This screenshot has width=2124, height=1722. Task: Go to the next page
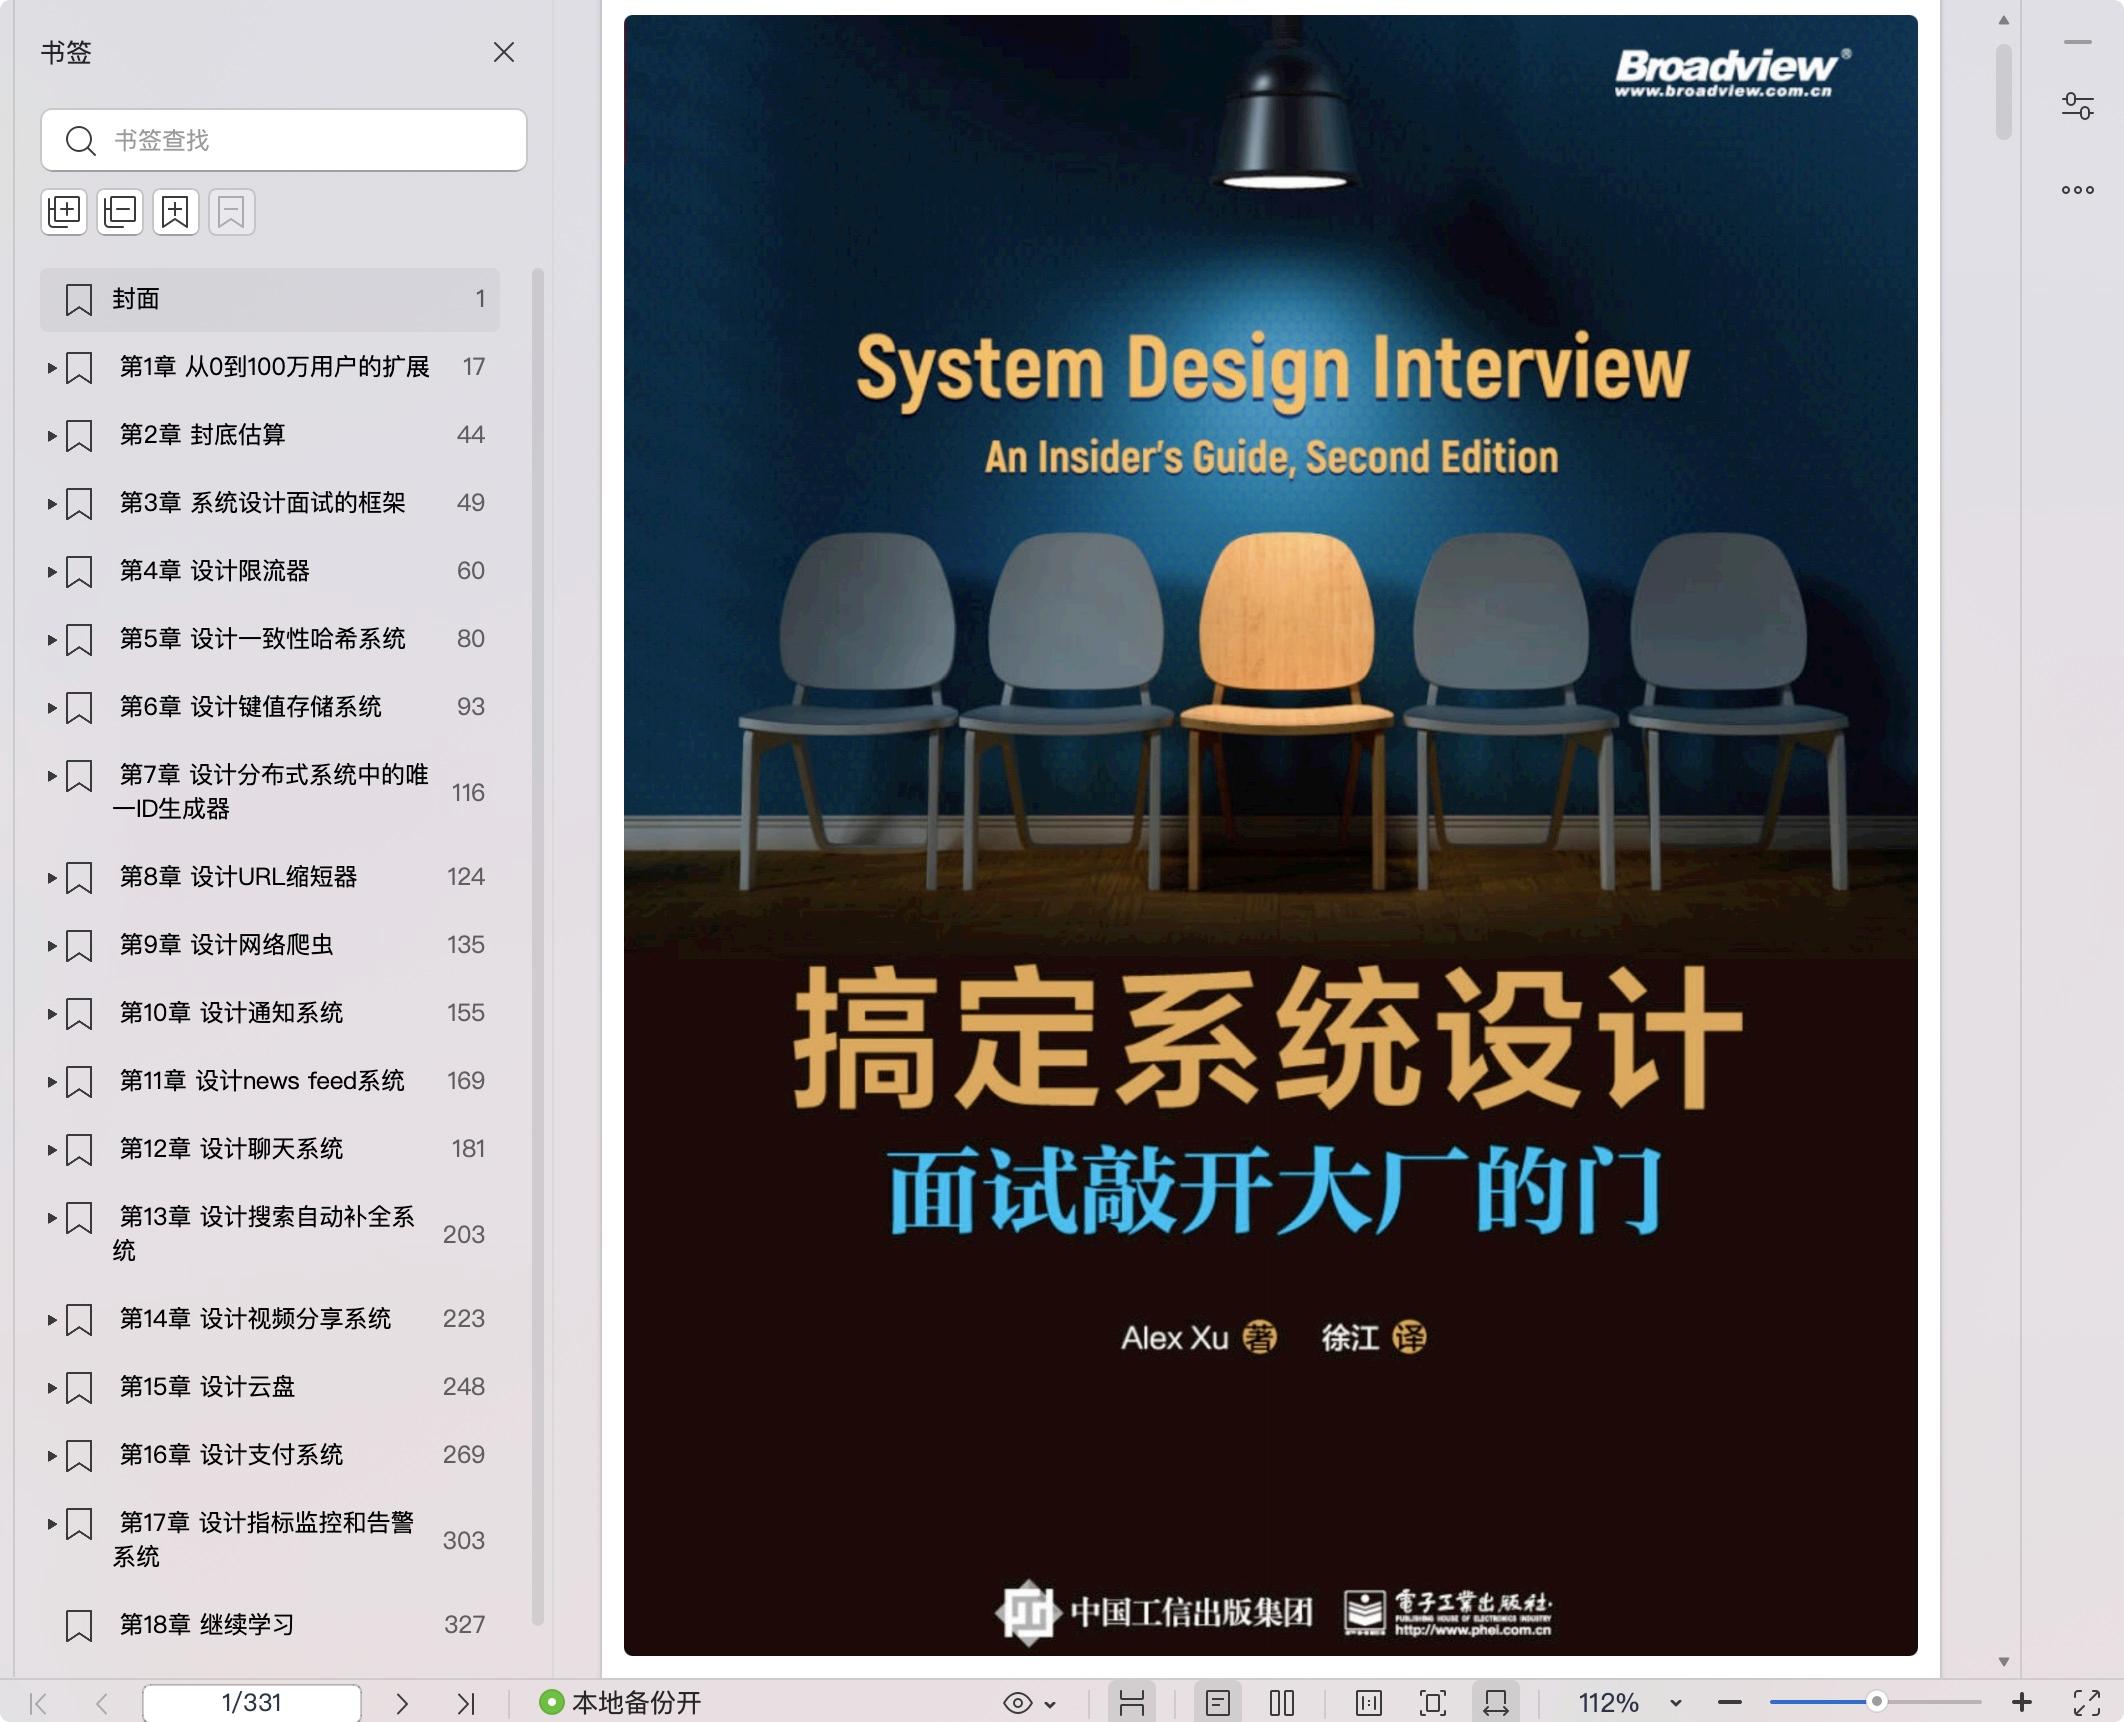(402, 1703)
